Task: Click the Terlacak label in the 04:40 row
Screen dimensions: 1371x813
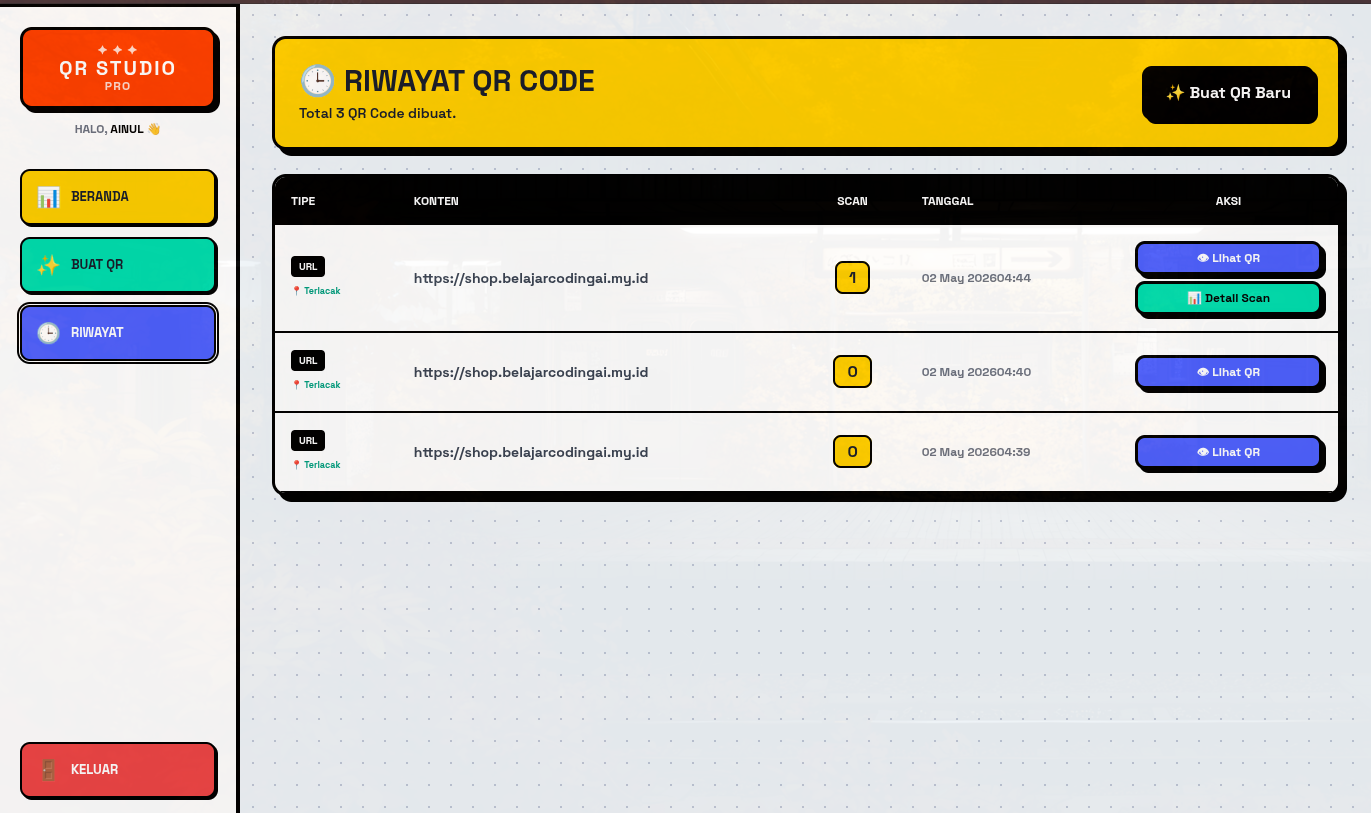Action: pyautogui.click(x=316, y=385)
